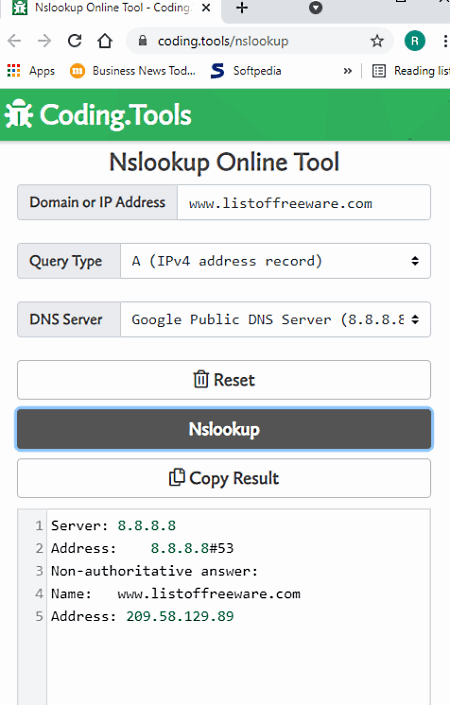Open a new tab with the plus button
This screenshot has height=705, width=450.
pos(242,8)
